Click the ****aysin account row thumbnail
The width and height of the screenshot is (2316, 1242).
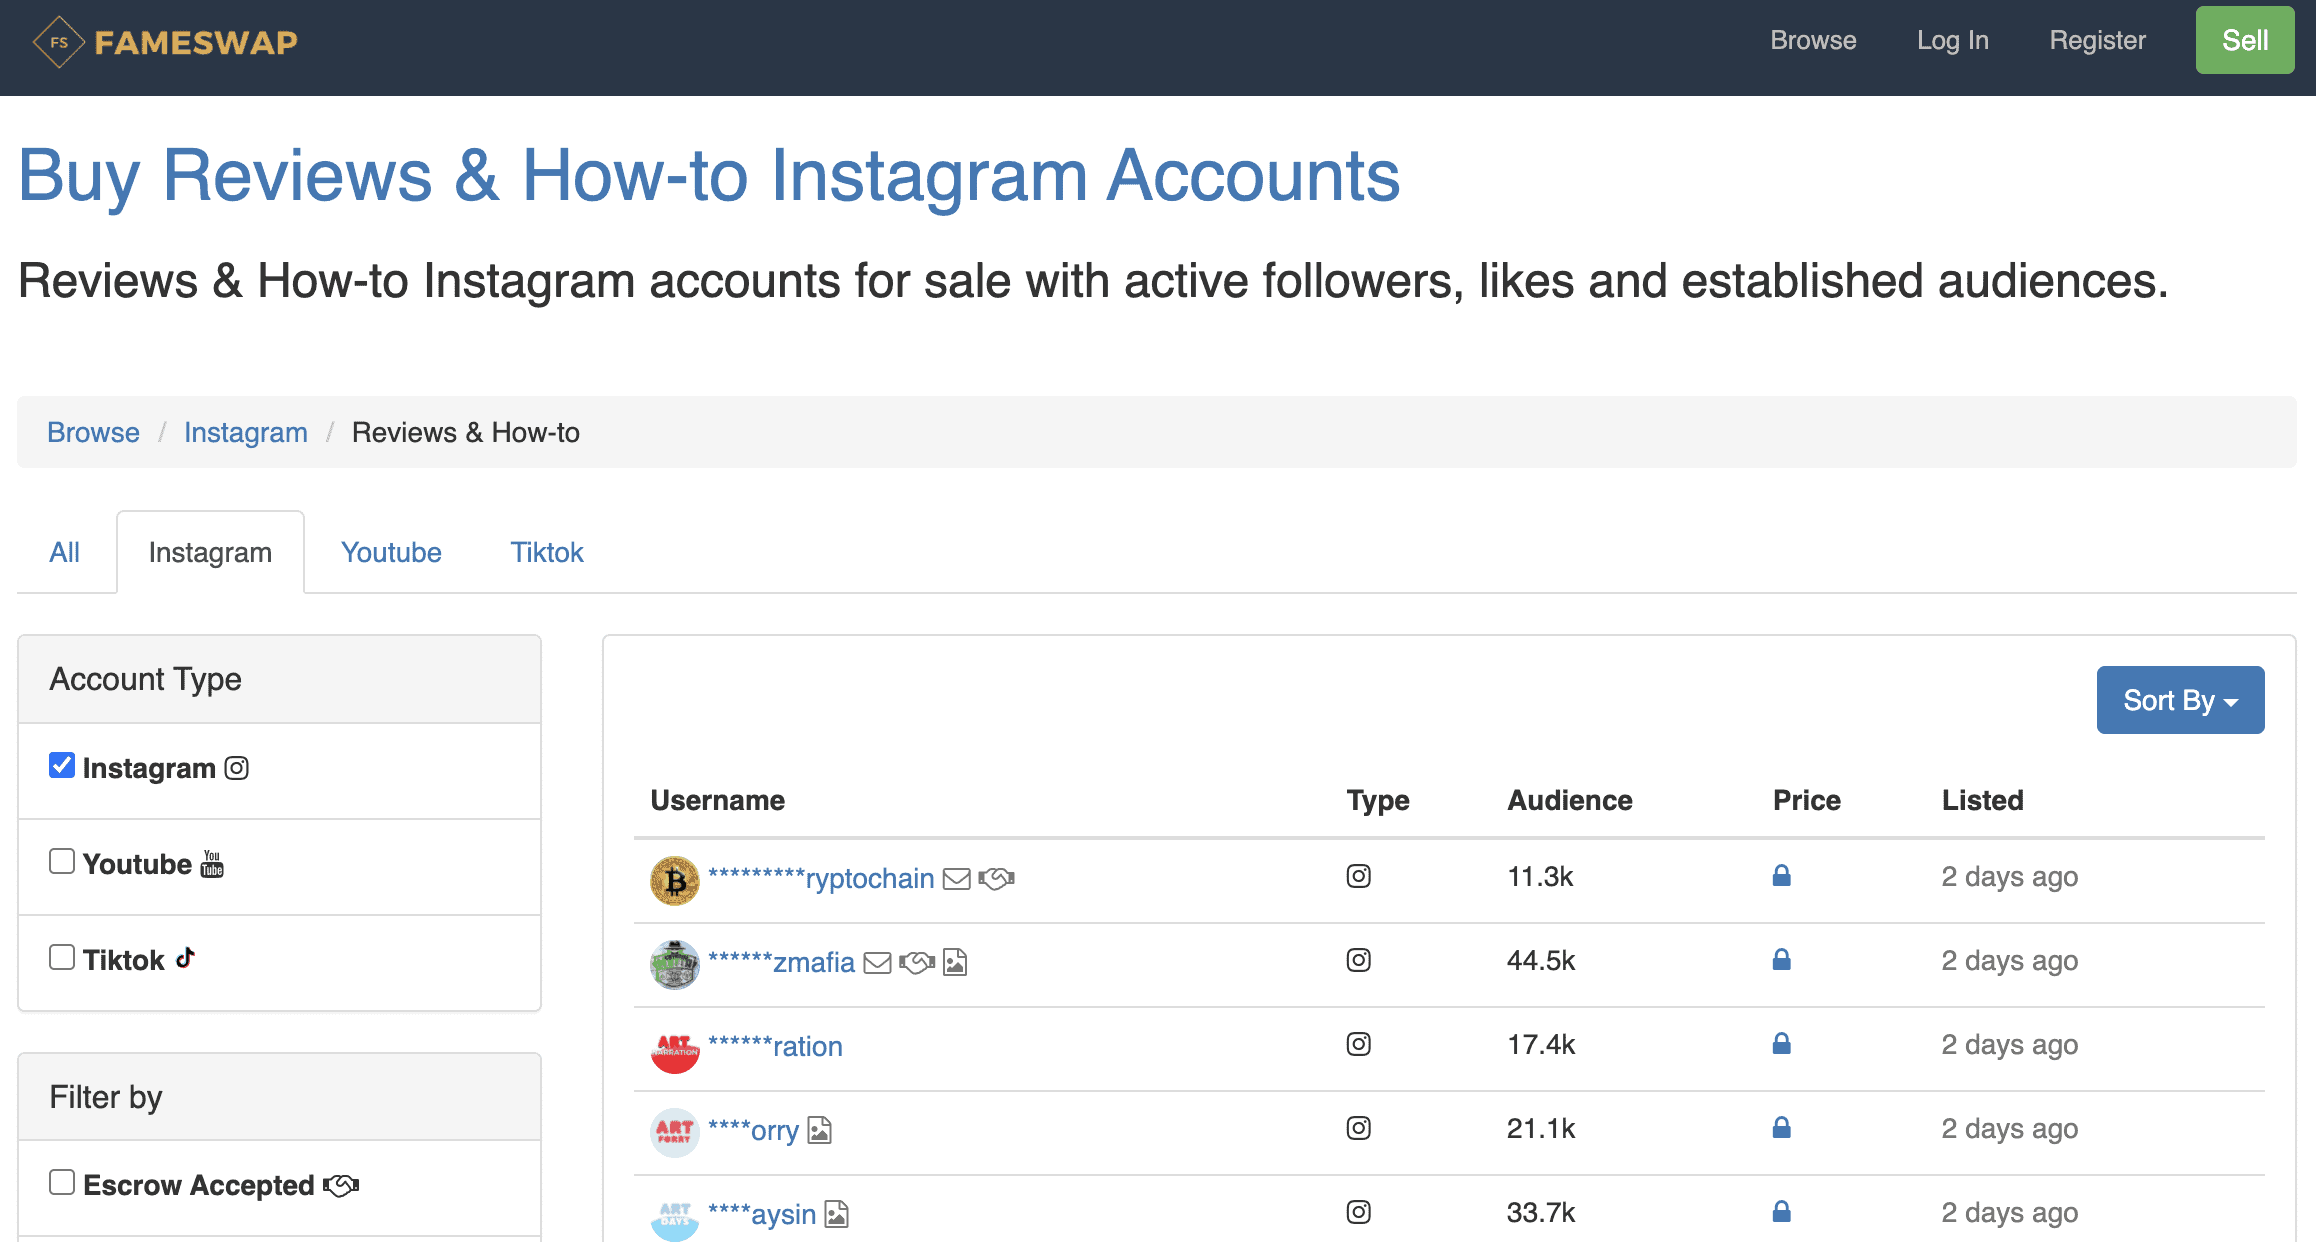[x=669, y=1213]
